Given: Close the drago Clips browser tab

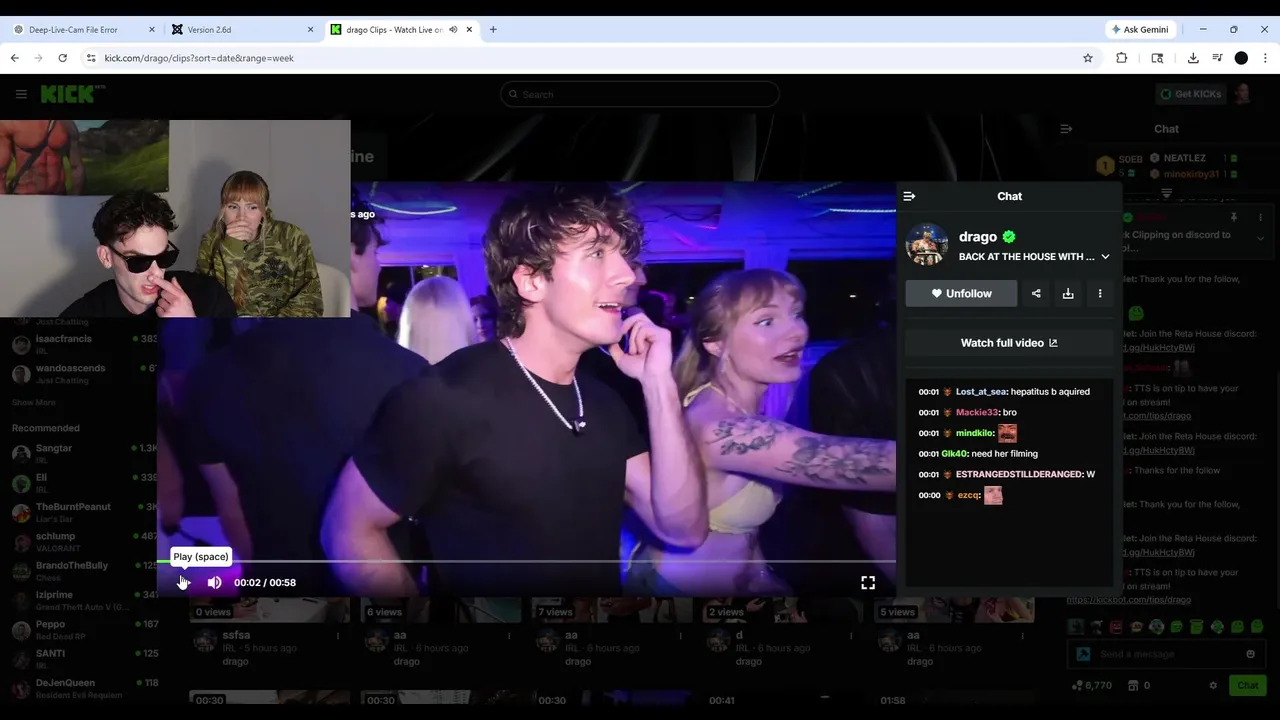Looking at the screenshot, I should [469, 30].
